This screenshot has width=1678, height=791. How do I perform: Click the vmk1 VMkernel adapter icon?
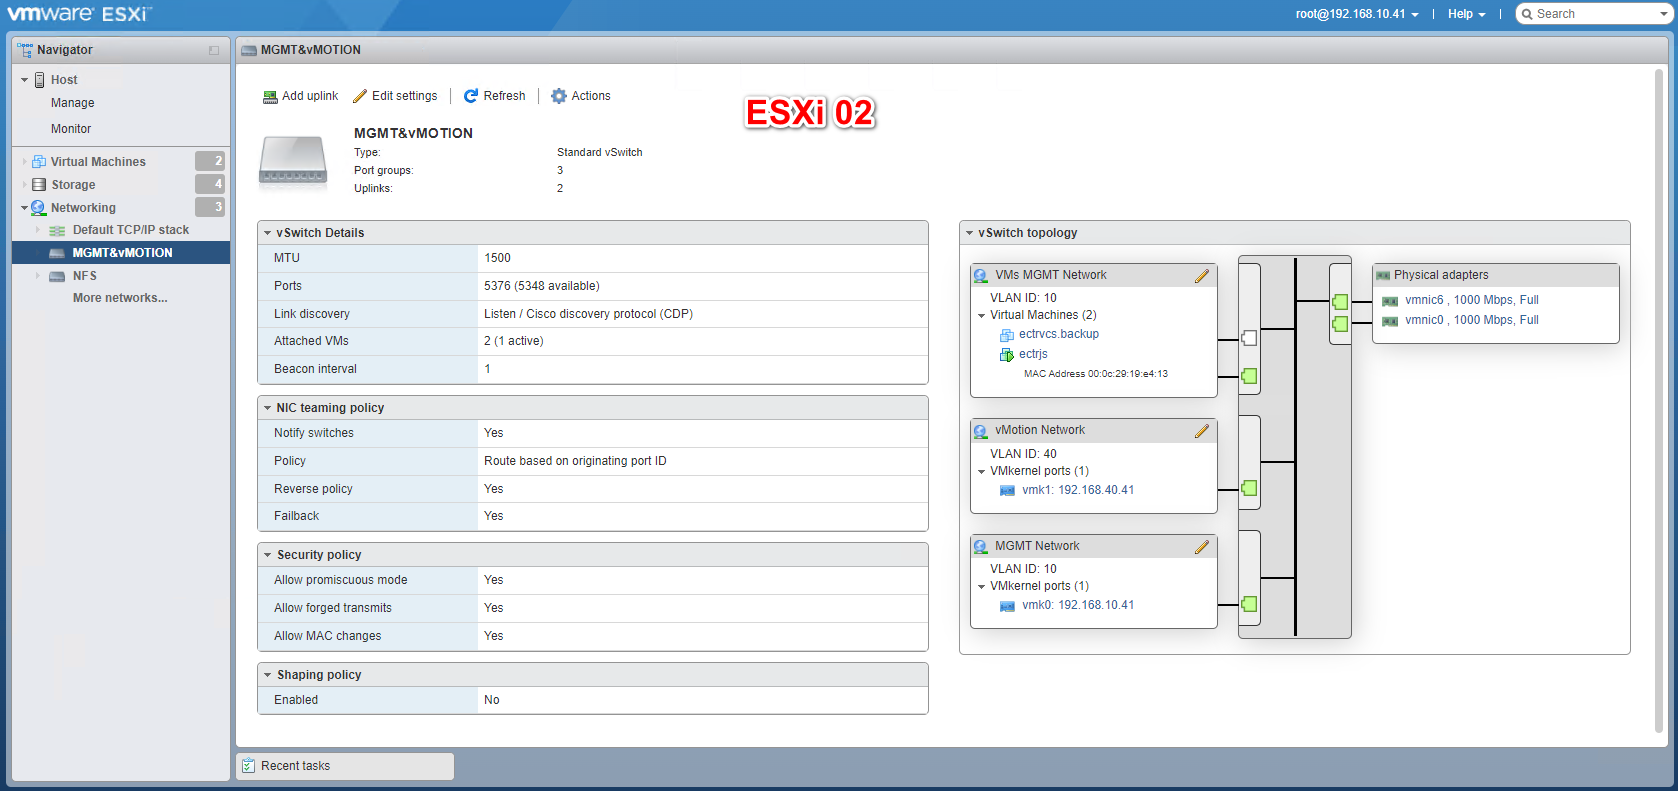point(1007,491)
